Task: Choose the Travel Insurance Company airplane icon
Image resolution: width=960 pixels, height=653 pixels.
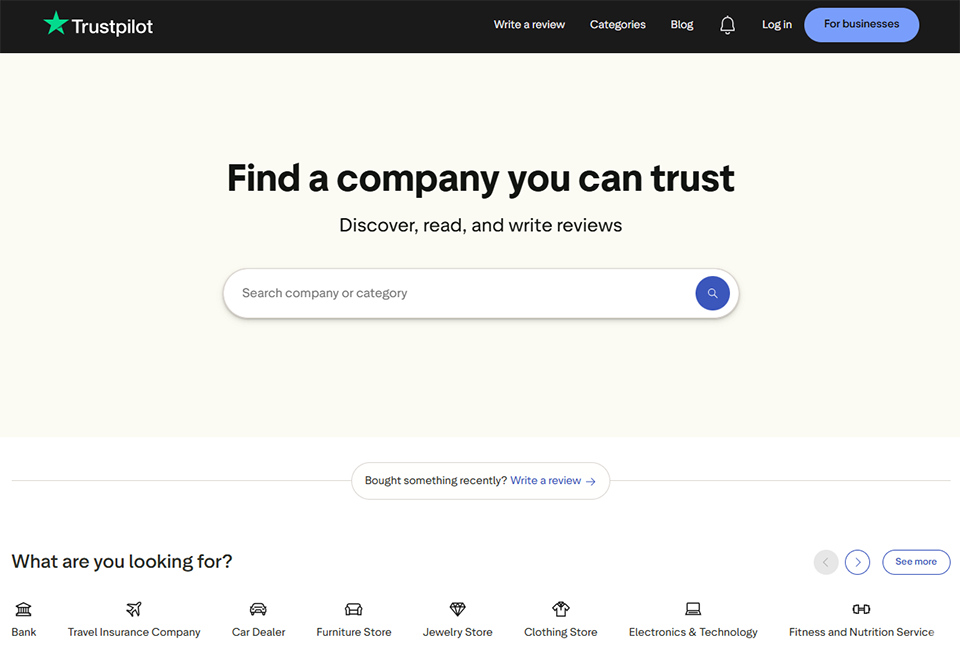Action: point(134,609)
